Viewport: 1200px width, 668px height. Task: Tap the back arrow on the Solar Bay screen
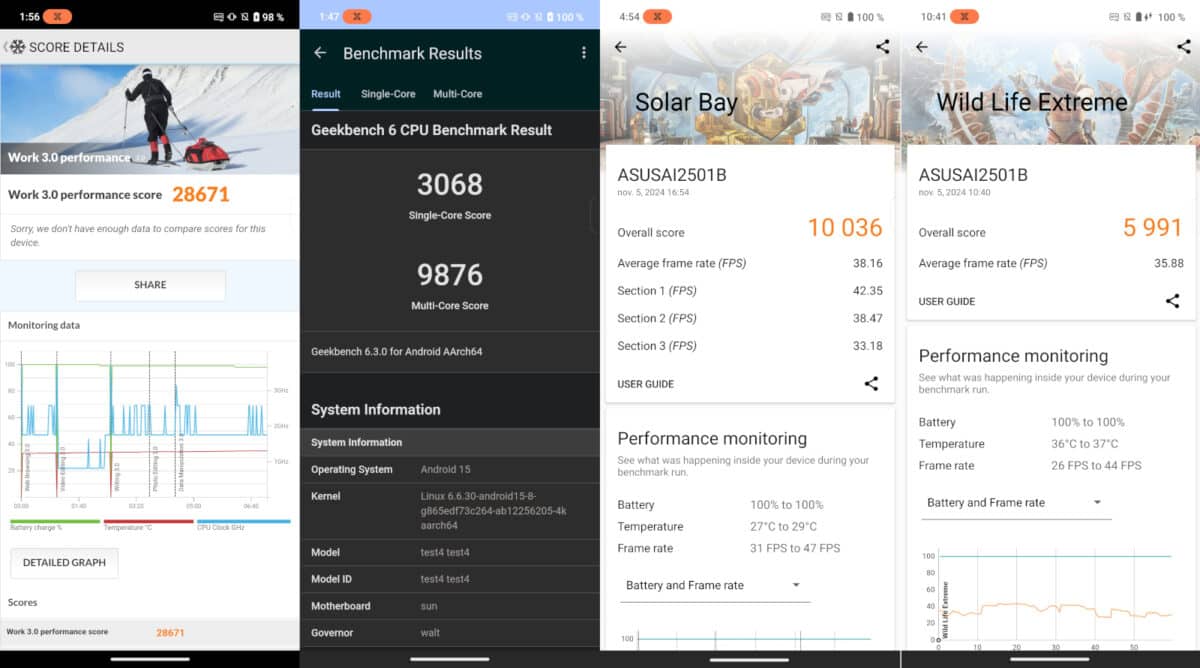pyautogui.click(x=620, y=47)
